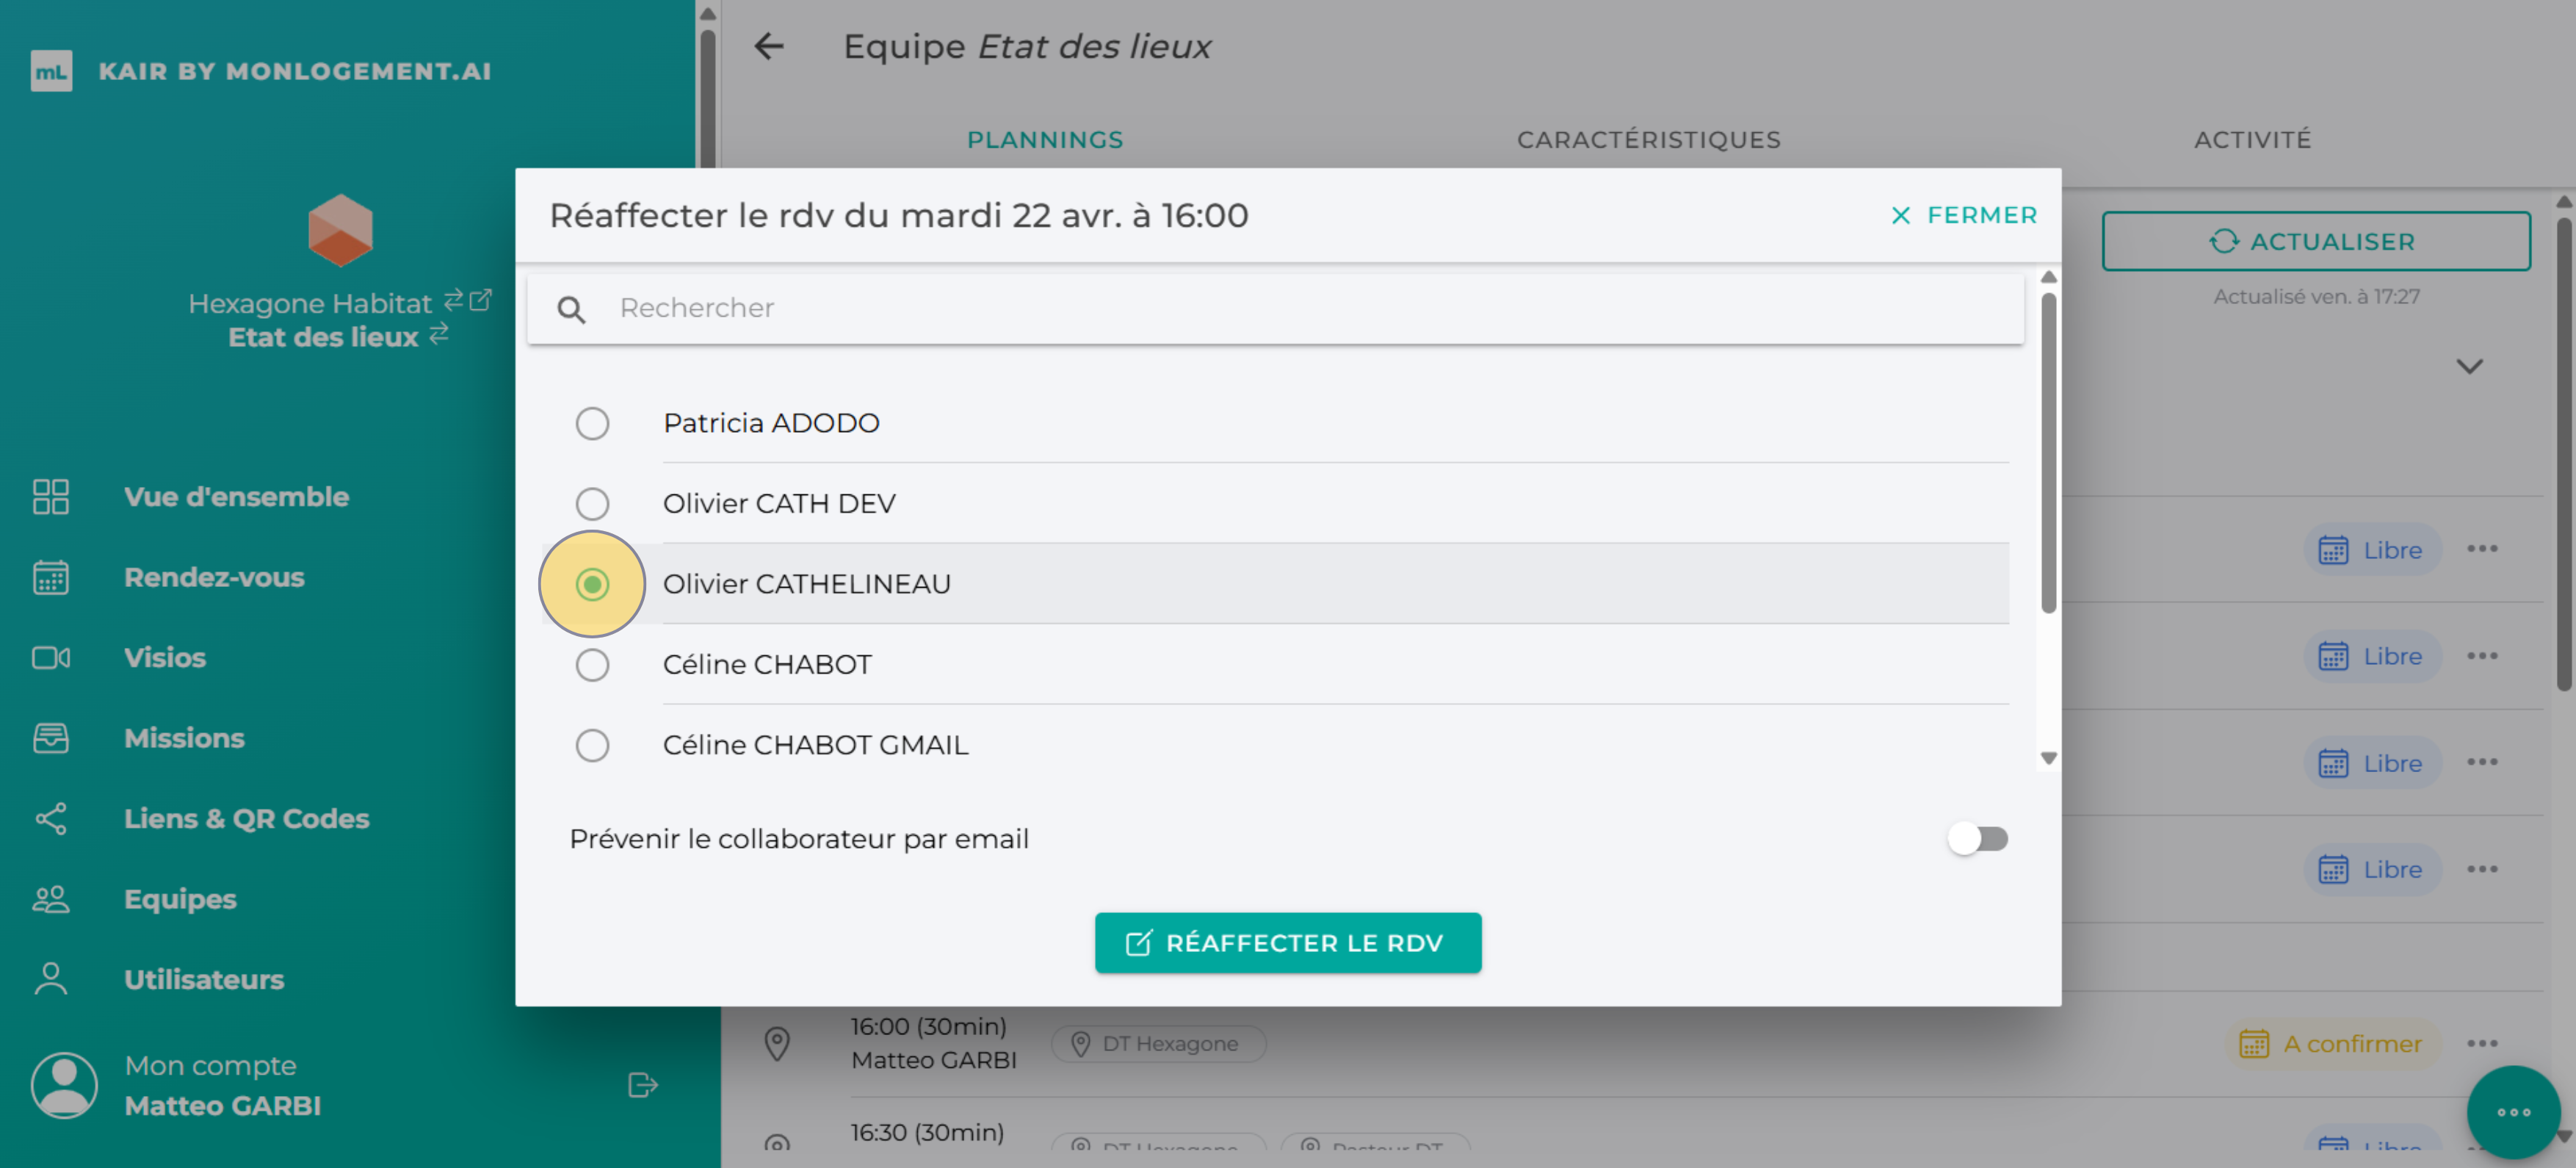Screen dimensions: 2576x1168
Task: Click the Rendez-vous calendar icon
Action: pos(50,577)
